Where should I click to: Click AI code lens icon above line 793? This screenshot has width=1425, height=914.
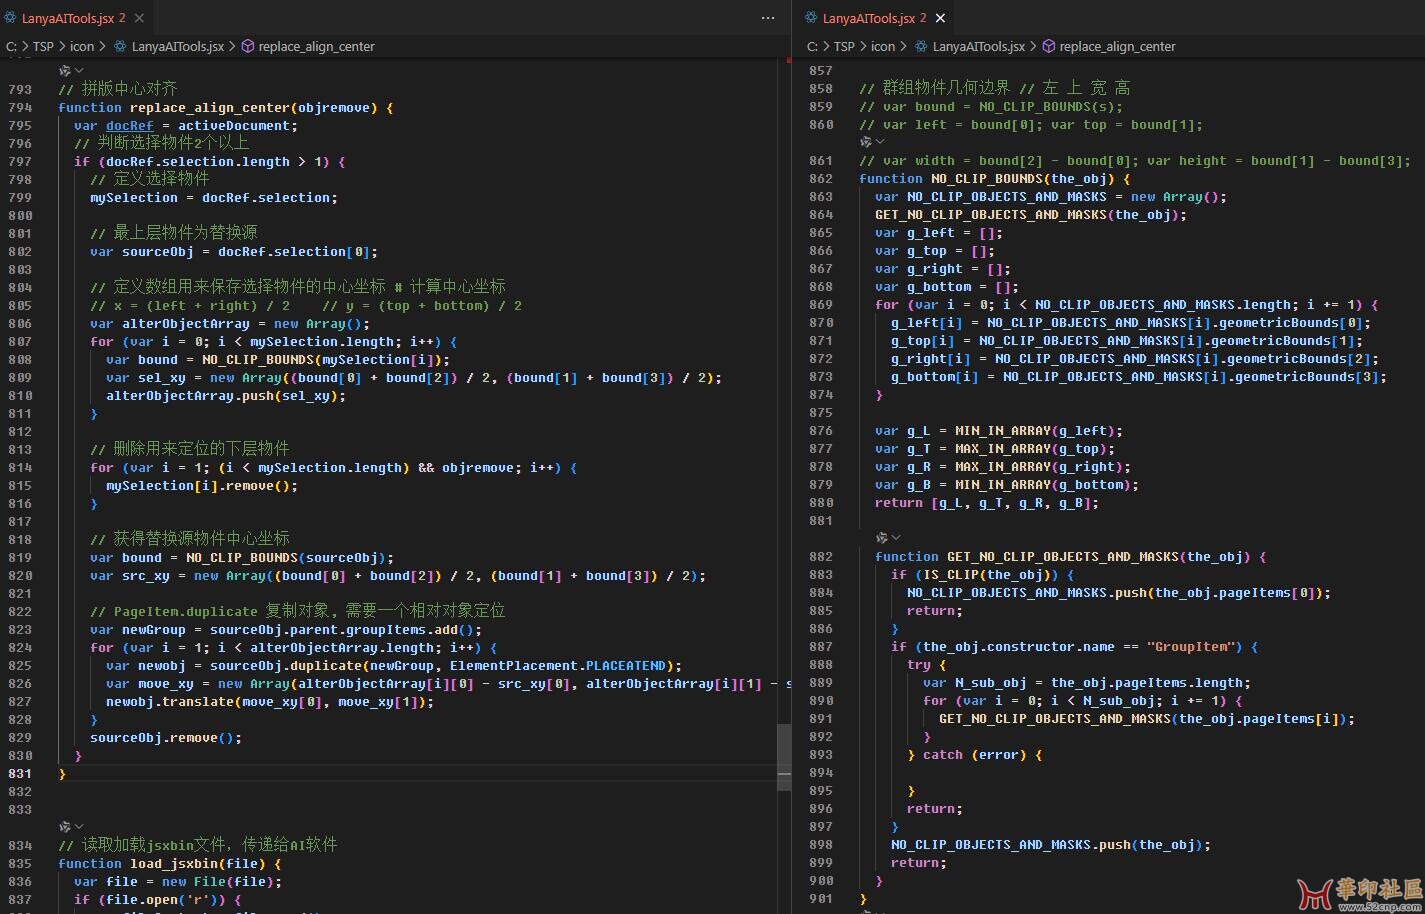tap(65, 70)
